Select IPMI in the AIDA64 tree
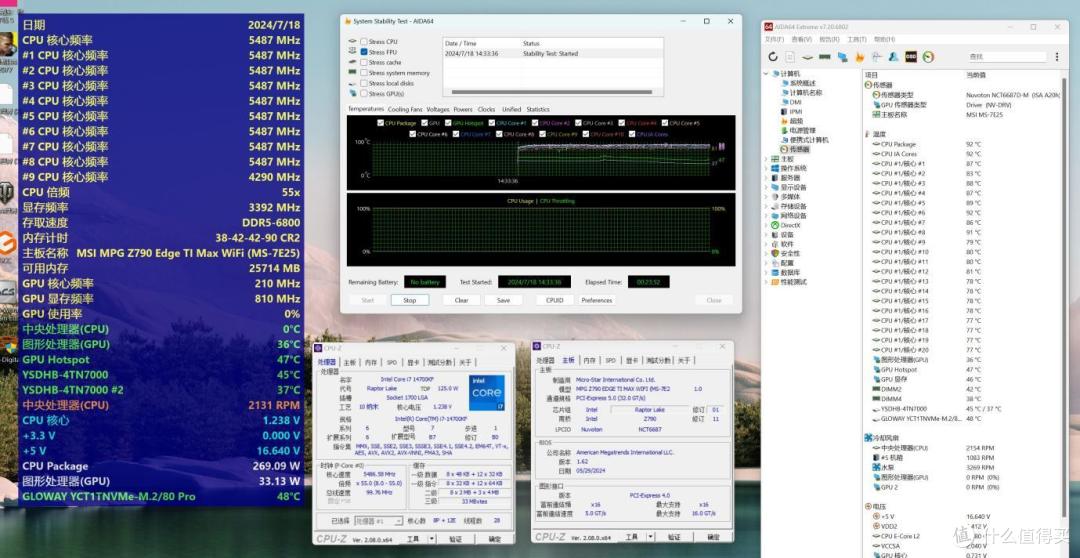This screenshot has width=1080, height=558. pyautogui.click(x=796, y=111)
